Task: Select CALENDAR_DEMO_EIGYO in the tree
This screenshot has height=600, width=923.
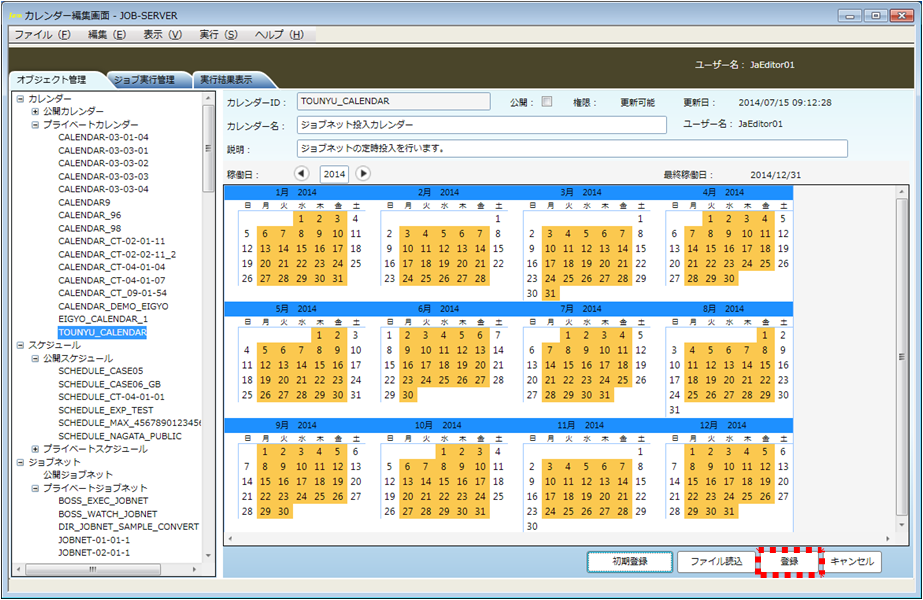Action: click(x=113, y=307)
